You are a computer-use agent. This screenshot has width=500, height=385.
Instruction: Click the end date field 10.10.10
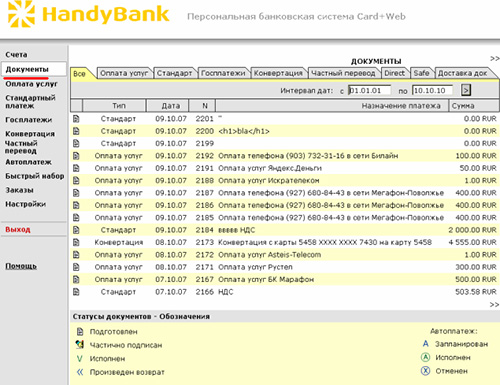point(433,90)
